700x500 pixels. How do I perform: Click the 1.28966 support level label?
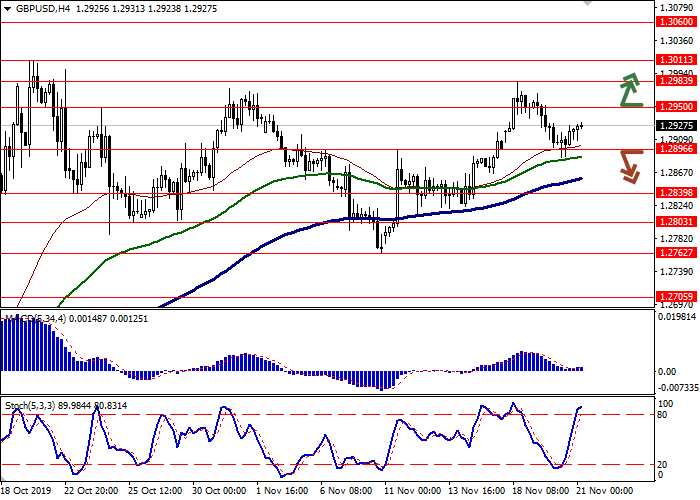[676, 149]
